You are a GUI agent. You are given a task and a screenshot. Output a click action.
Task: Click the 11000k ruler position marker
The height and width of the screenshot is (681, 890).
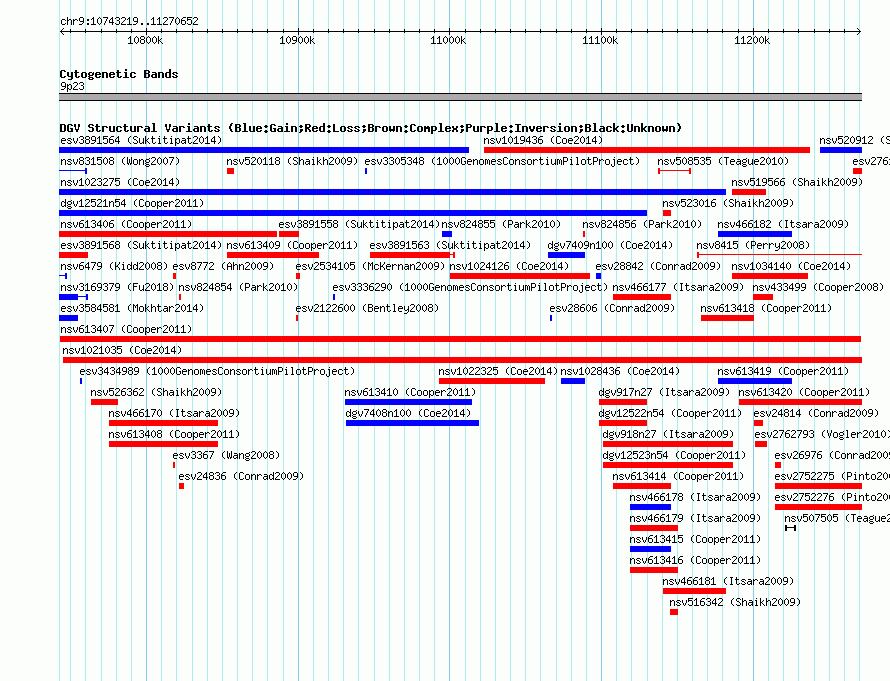[448, 40]
